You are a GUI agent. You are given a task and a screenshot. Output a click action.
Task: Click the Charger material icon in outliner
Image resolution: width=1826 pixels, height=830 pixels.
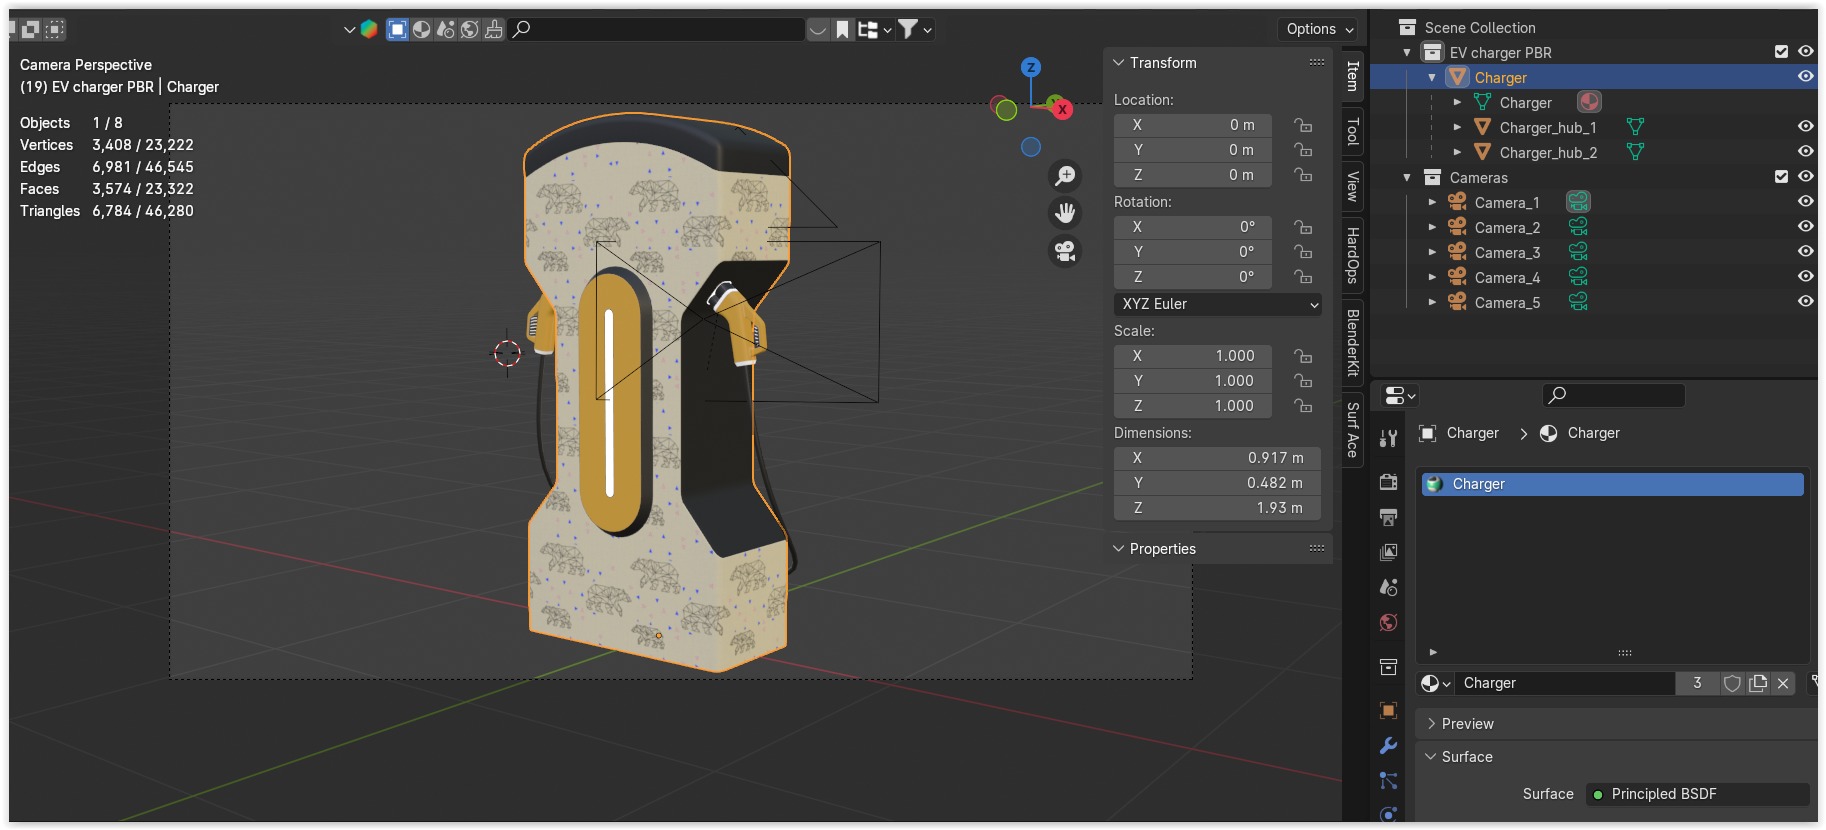tap(1589, 102)
